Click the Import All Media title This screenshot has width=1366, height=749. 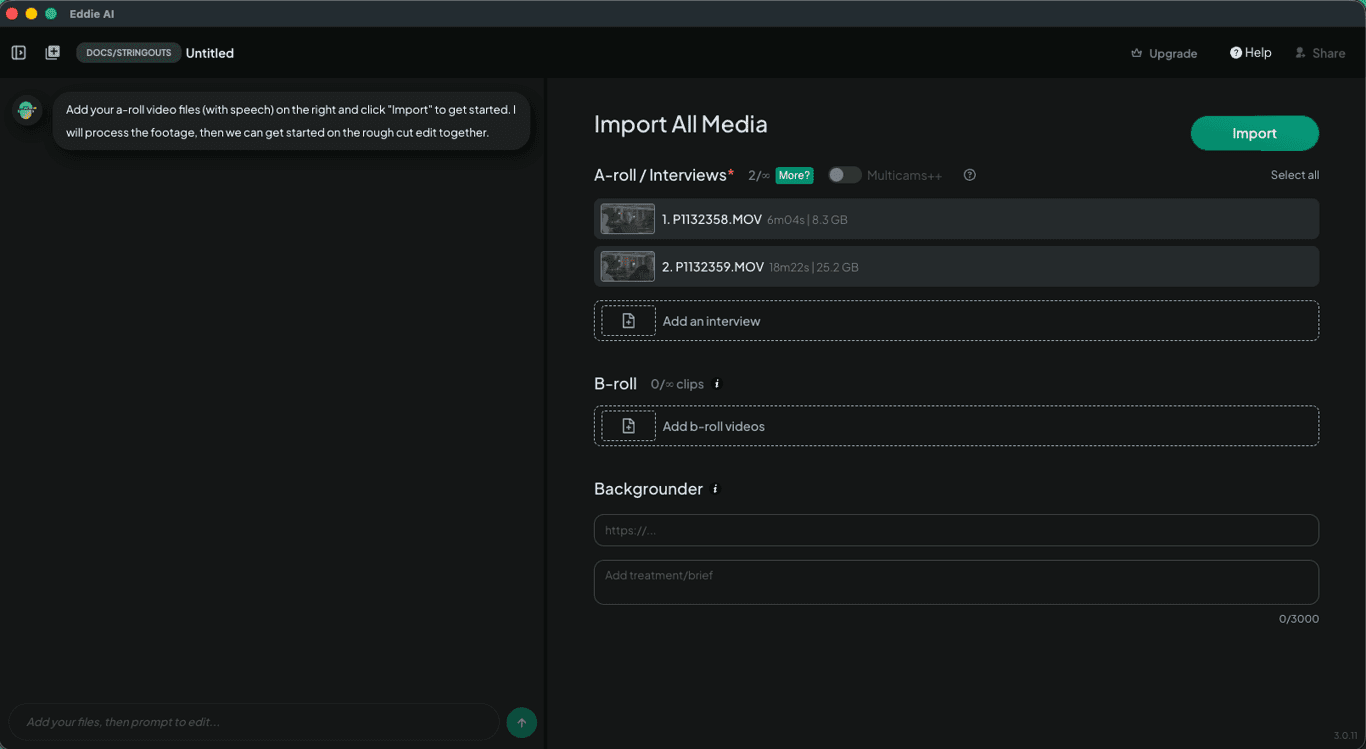[x=681, y=124]
